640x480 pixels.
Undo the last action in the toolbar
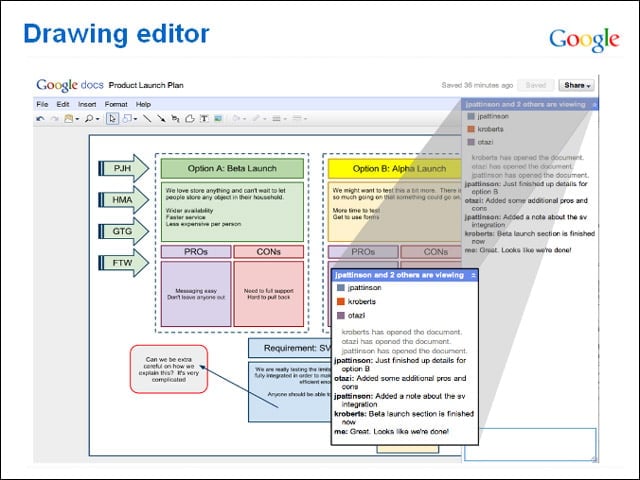coord(40,119)
